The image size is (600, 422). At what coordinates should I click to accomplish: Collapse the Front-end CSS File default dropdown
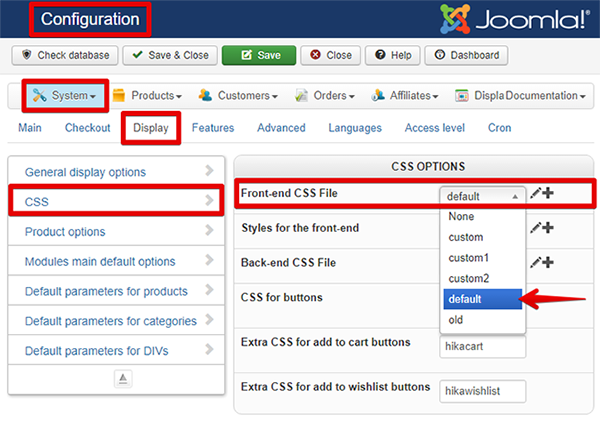[x=482, y=196]
